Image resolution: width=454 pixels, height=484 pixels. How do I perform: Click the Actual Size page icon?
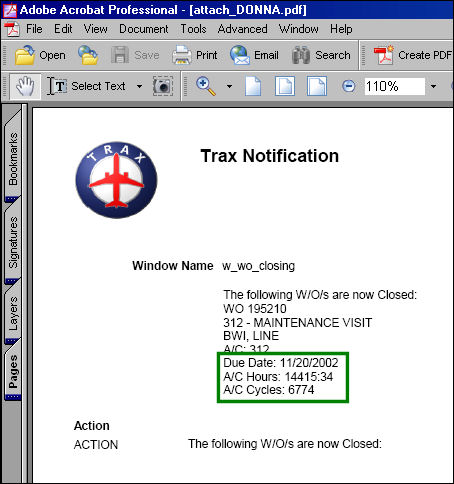(x=253, y=86)
